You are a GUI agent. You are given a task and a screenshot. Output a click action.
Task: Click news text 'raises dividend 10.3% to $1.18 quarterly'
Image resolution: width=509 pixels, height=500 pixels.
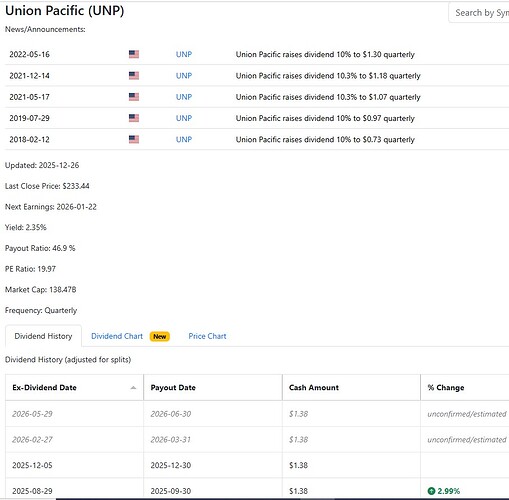pos(351,76)
